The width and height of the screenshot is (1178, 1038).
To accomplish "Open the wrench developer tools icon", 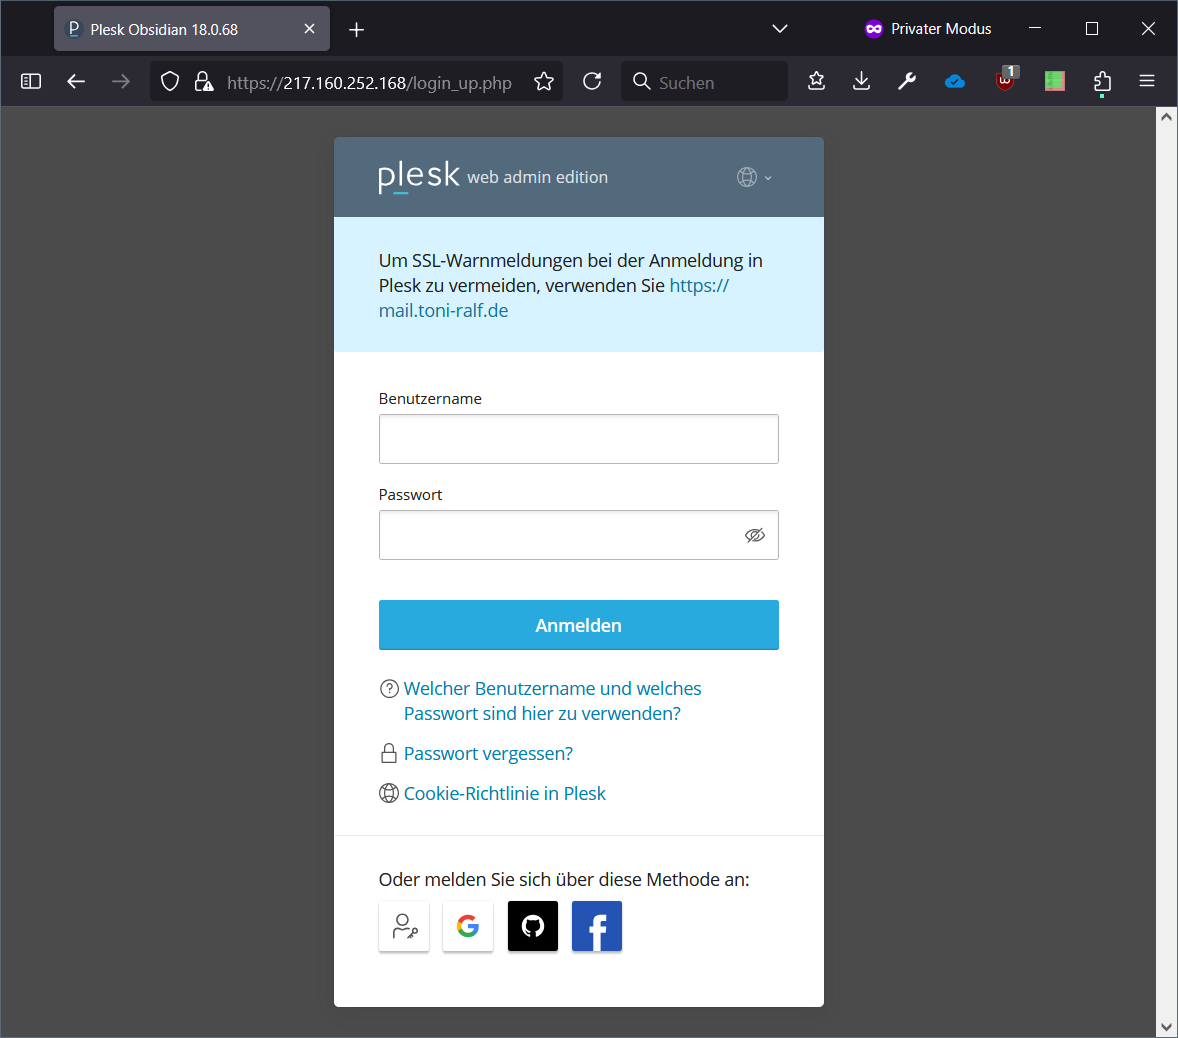I will coord(907,81).
